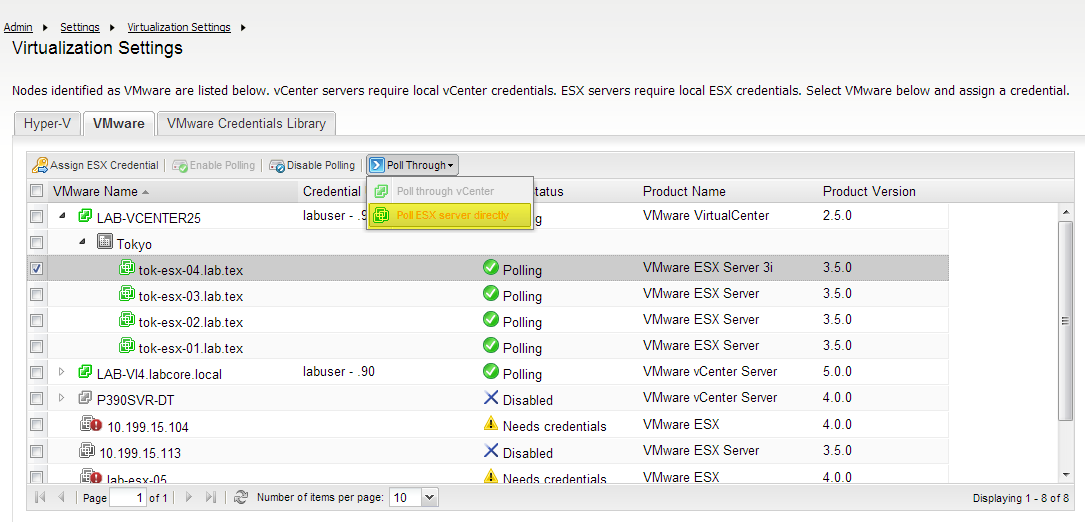Image resolution: width=1085 pixels, height=522 pixels.
Task: Click the scrollbar down arrow
Action: 1065,474
